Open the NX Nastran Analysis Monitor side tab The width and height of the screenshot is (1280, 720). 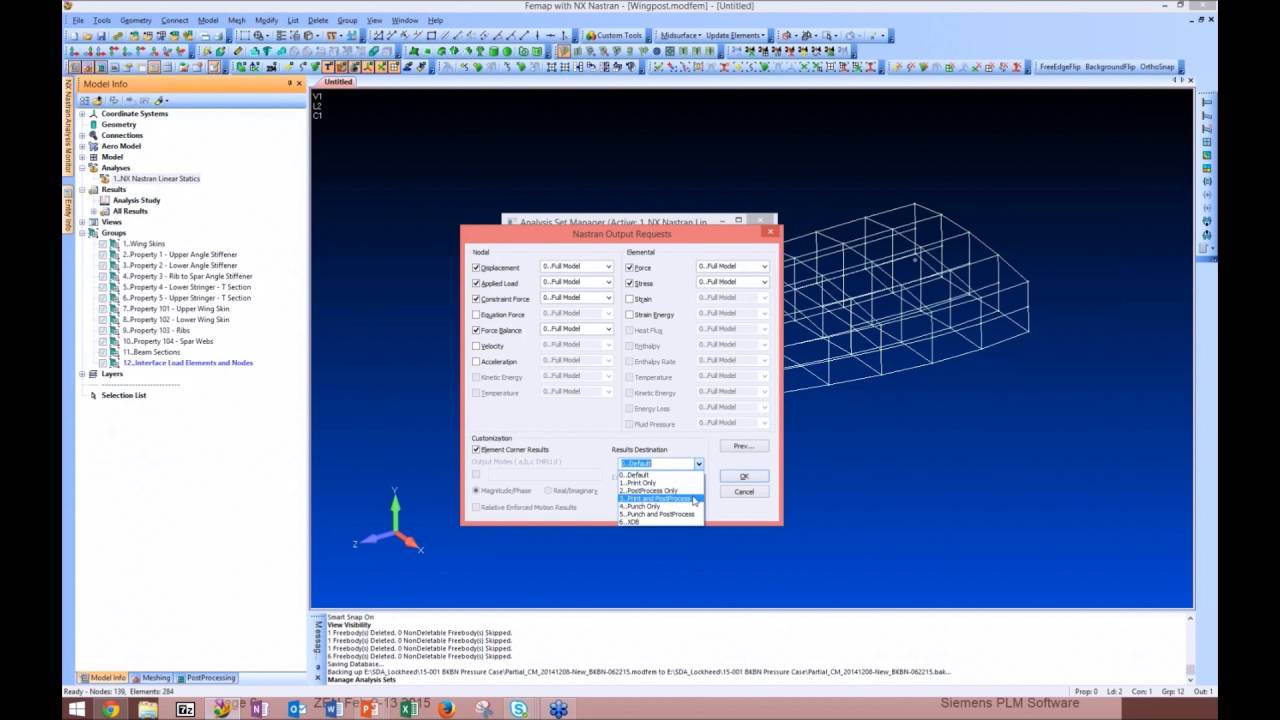[x=68, y=128]
